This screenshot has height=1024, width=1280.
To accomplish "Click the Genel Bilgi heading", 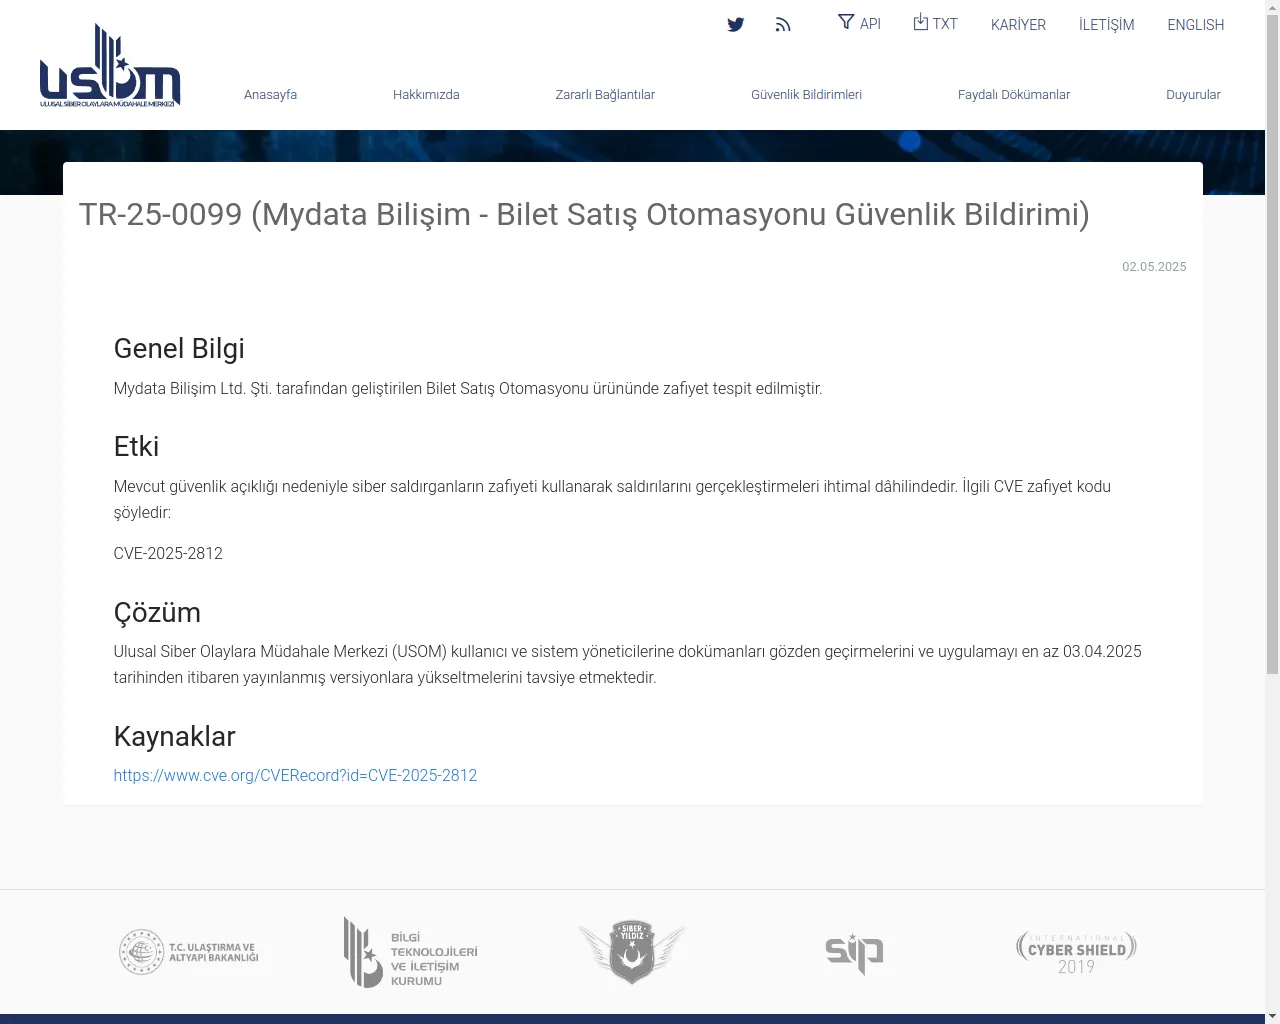I will pyautogui.click(x=179, y=348).
